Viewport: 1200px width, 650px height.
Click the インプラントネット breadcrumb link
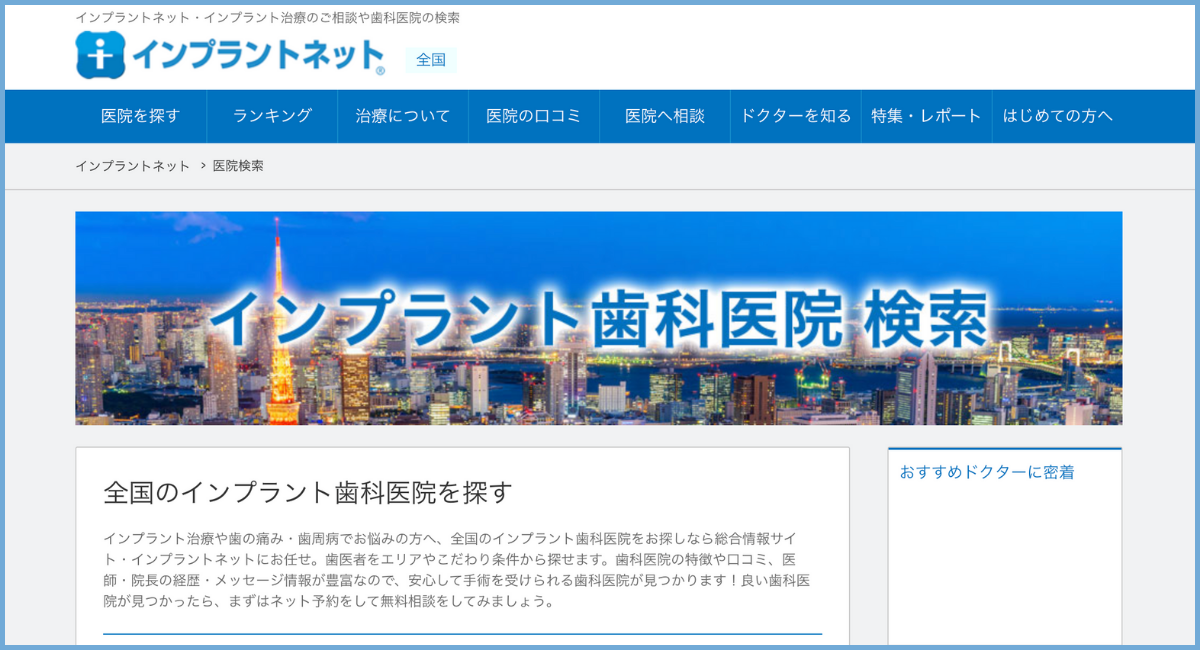click(x=132, y=166)
